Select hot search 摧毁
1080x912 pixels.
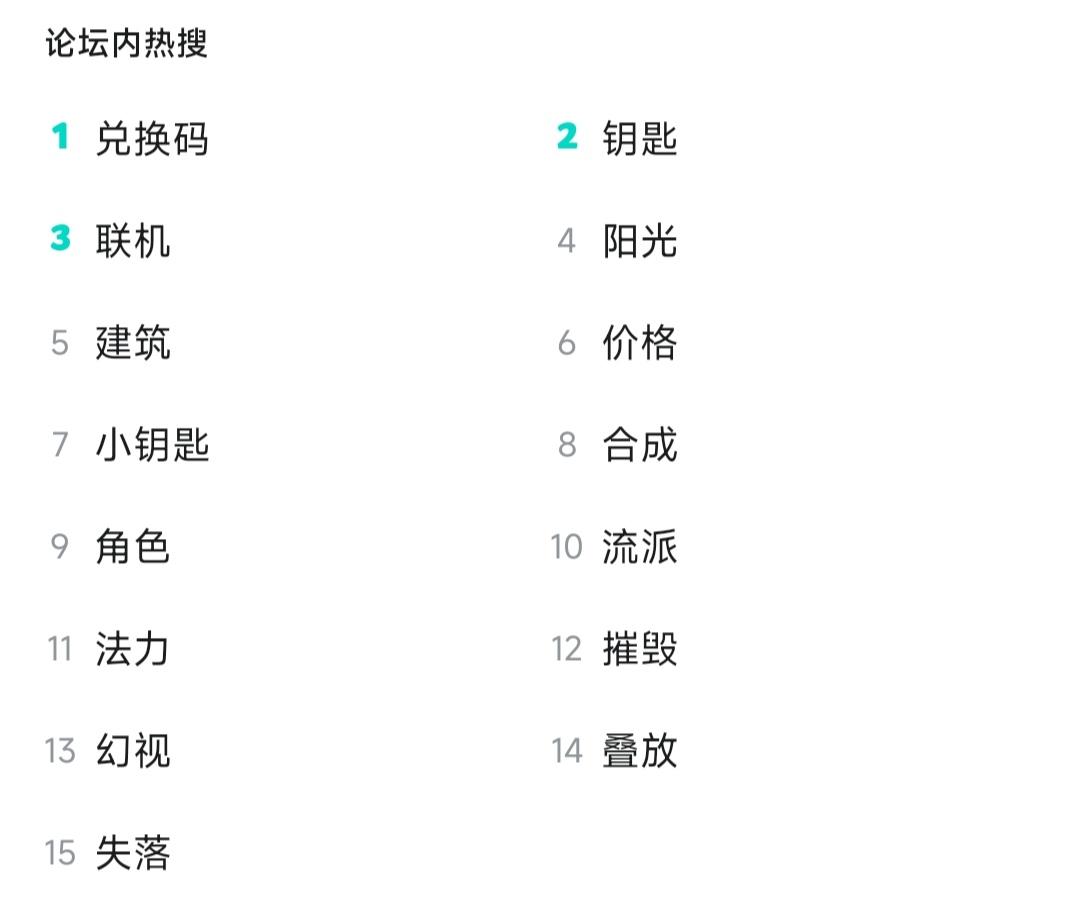coord(640,649)
